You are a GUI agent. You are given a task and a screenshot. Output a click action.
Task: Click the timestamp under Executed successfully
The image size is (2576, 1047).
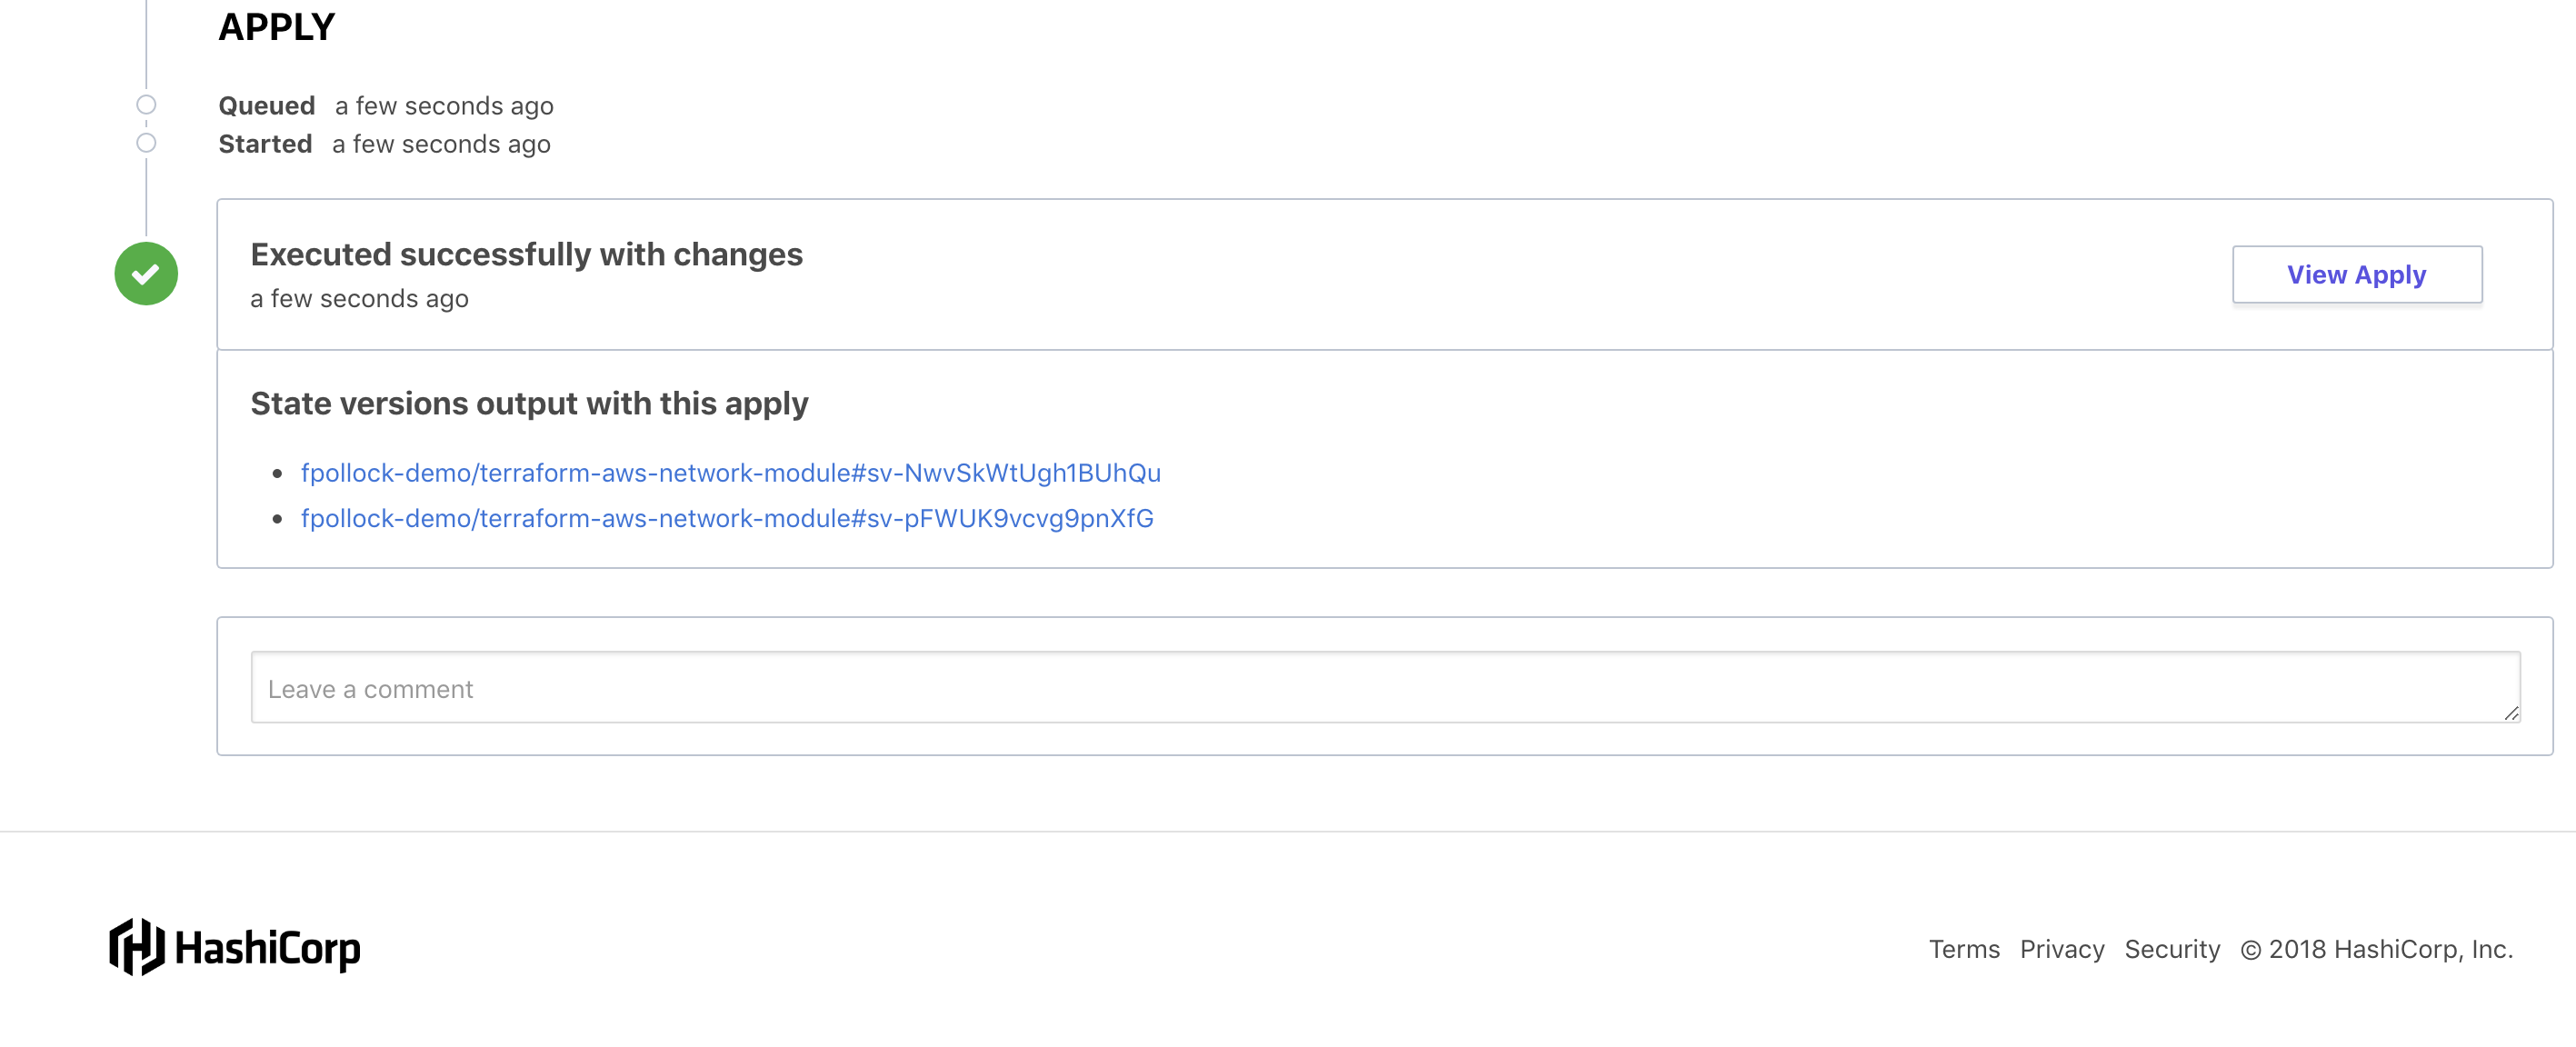[359, 299]
